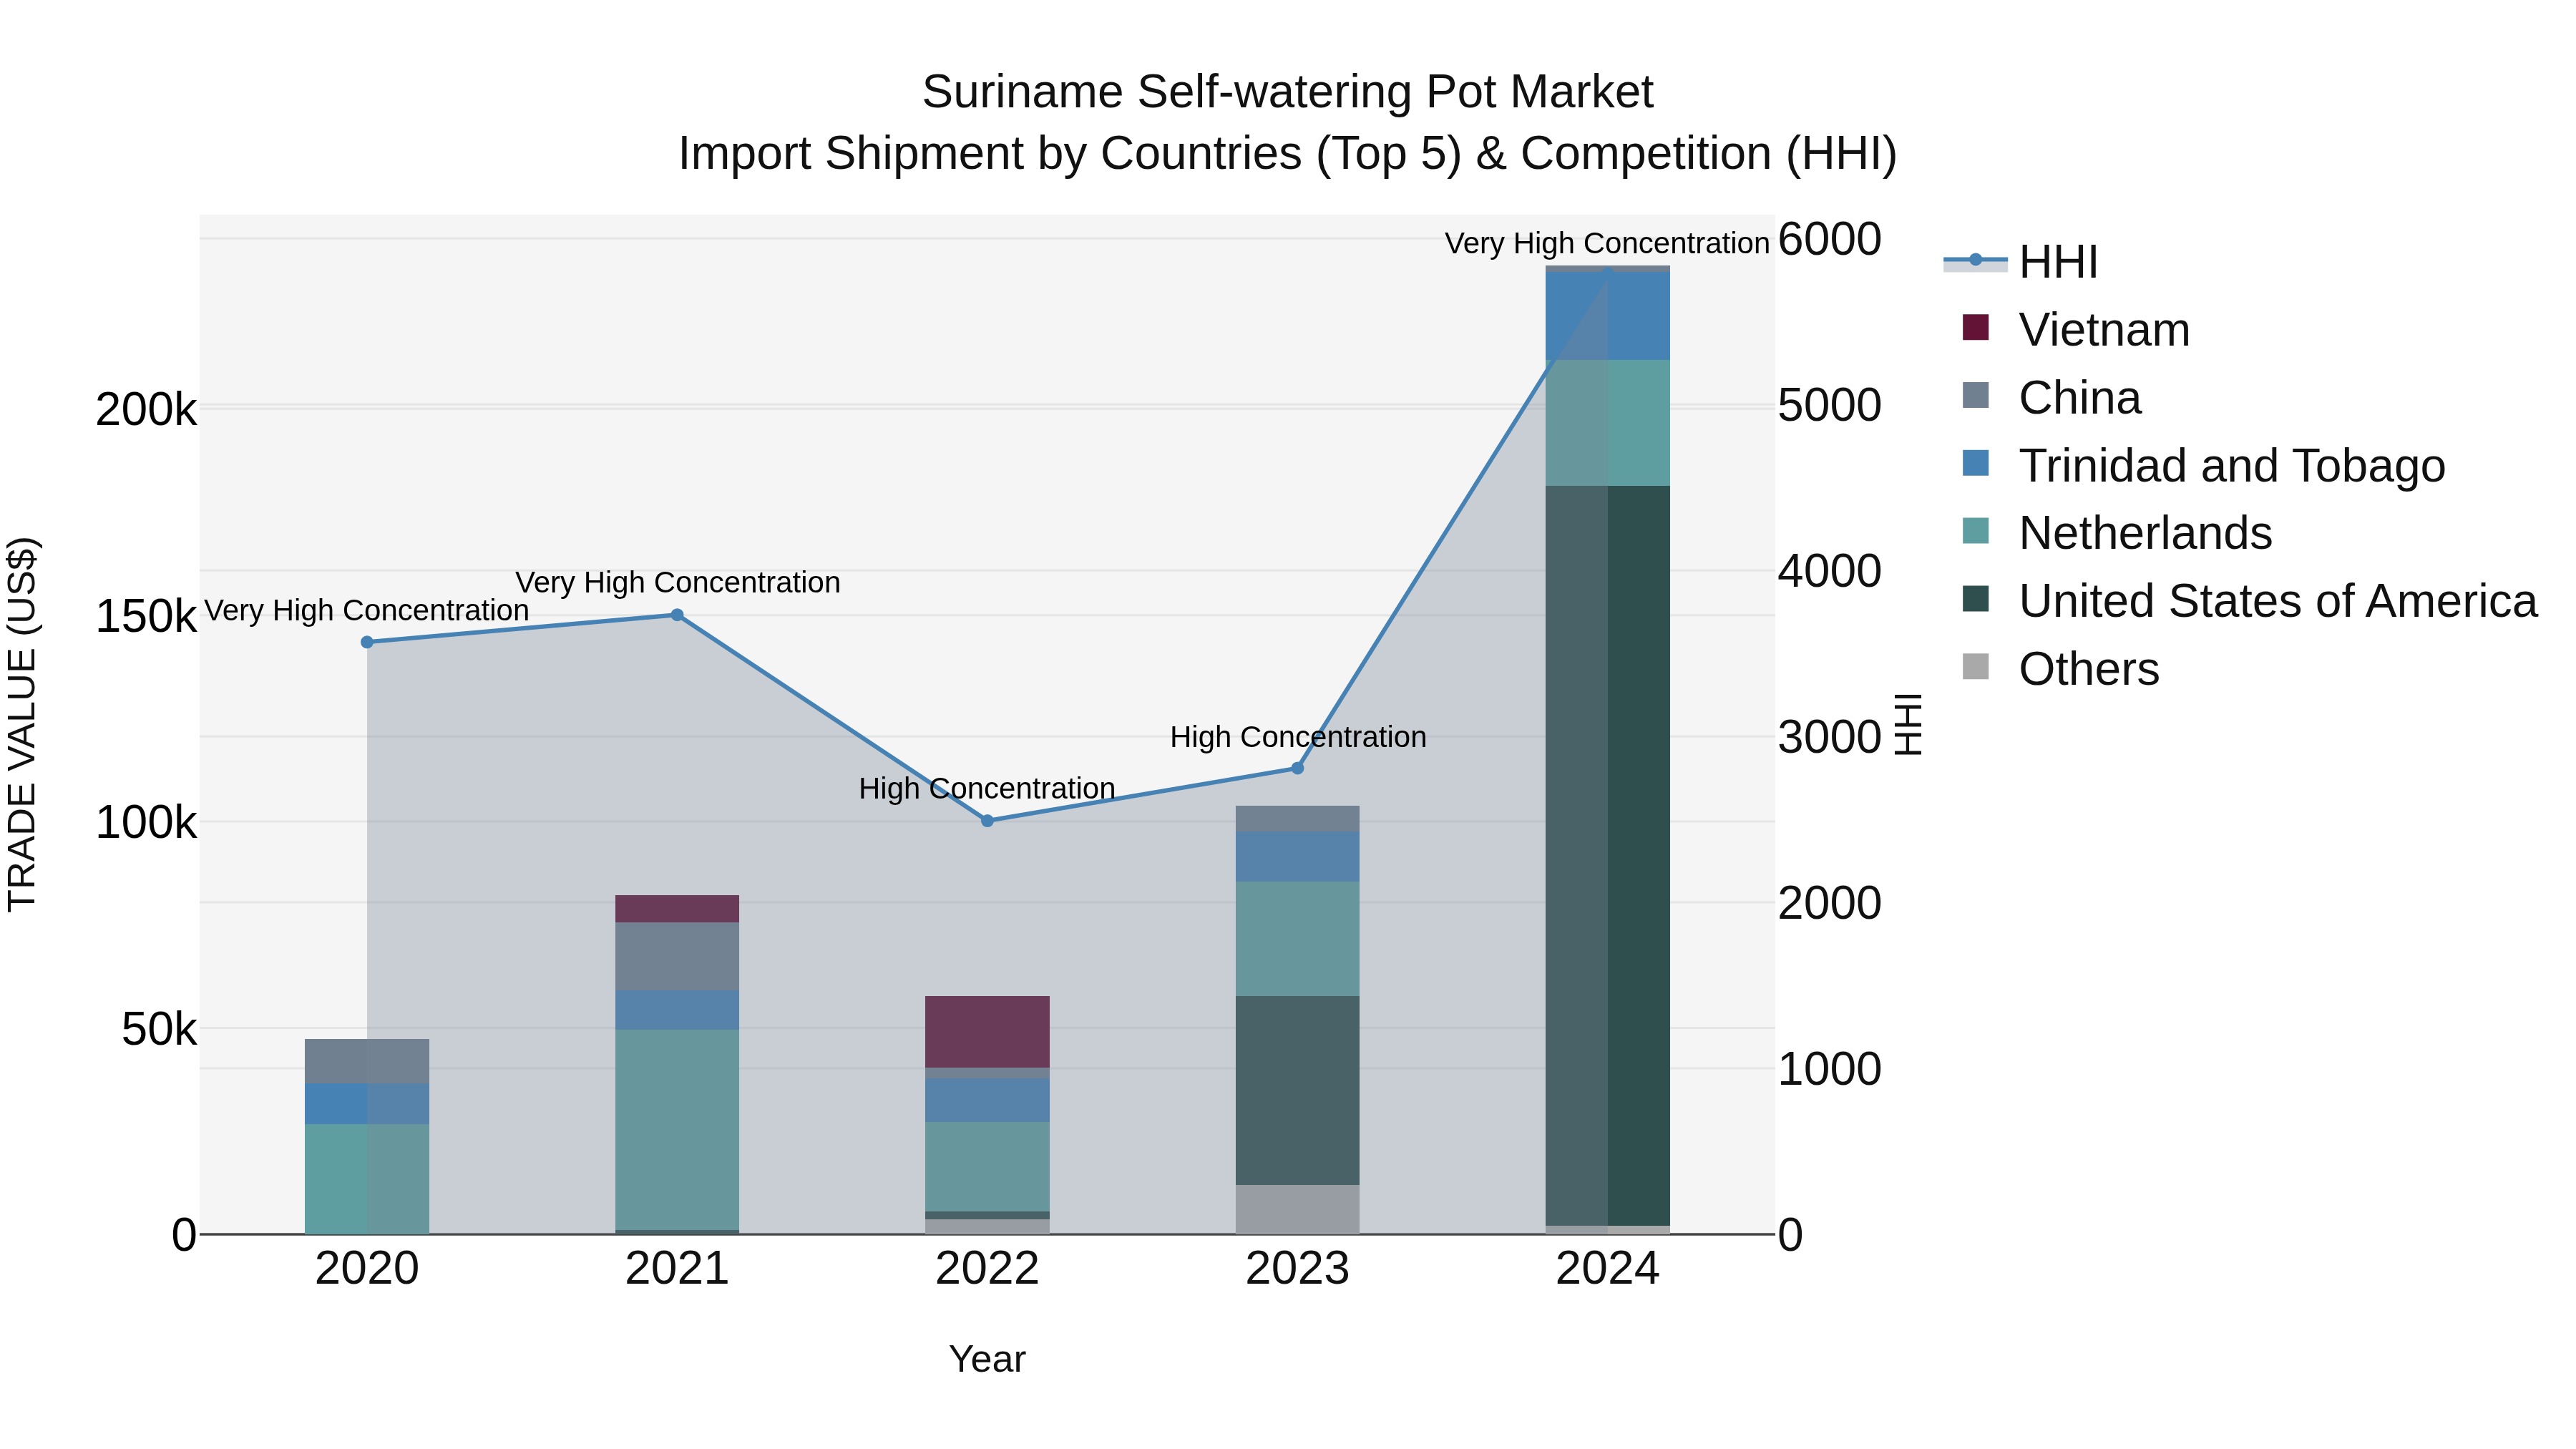The image size is (2576, 1449).
Task: Toggle the China legend entry
Action: [x=2052, y=397]
